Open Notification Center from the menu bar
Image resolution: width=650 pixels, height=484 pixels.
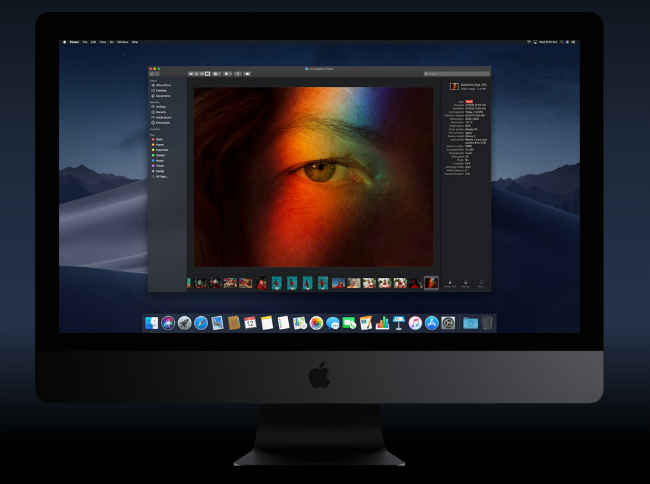coord(573,42)
